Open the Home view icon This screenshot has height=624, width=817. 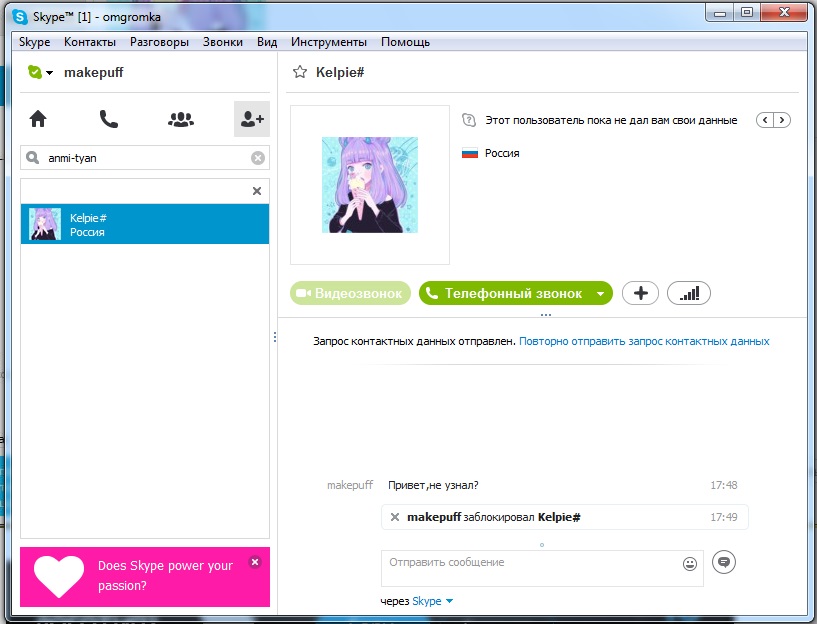point(38,119)
